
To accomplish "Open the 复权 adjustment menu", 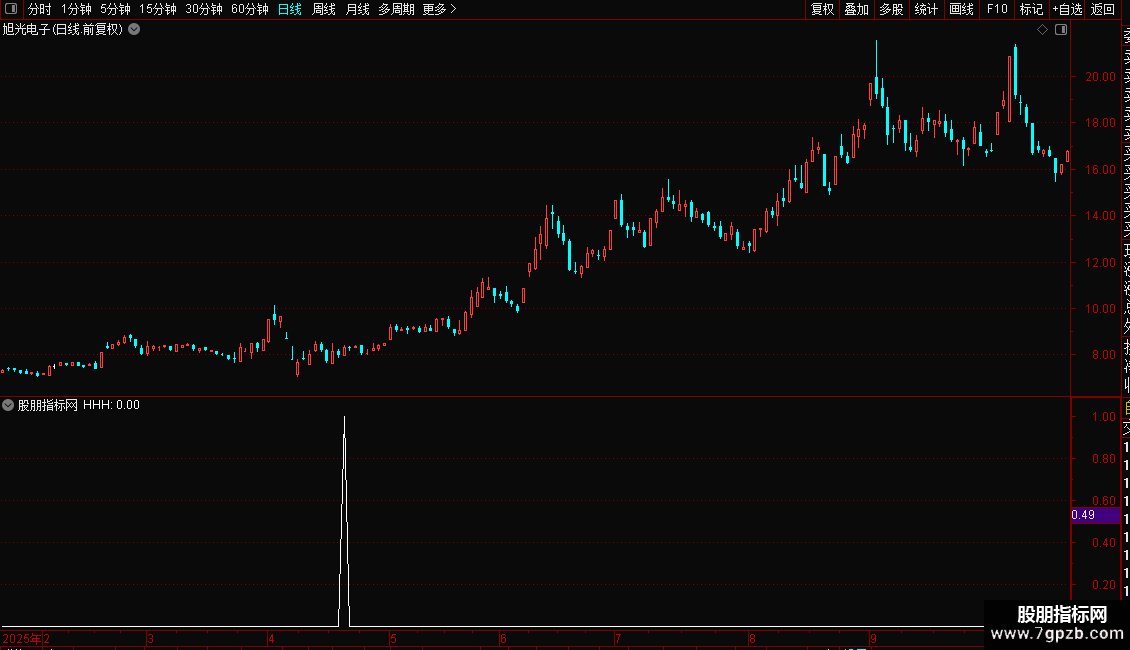I will click(x=822, y=9).
